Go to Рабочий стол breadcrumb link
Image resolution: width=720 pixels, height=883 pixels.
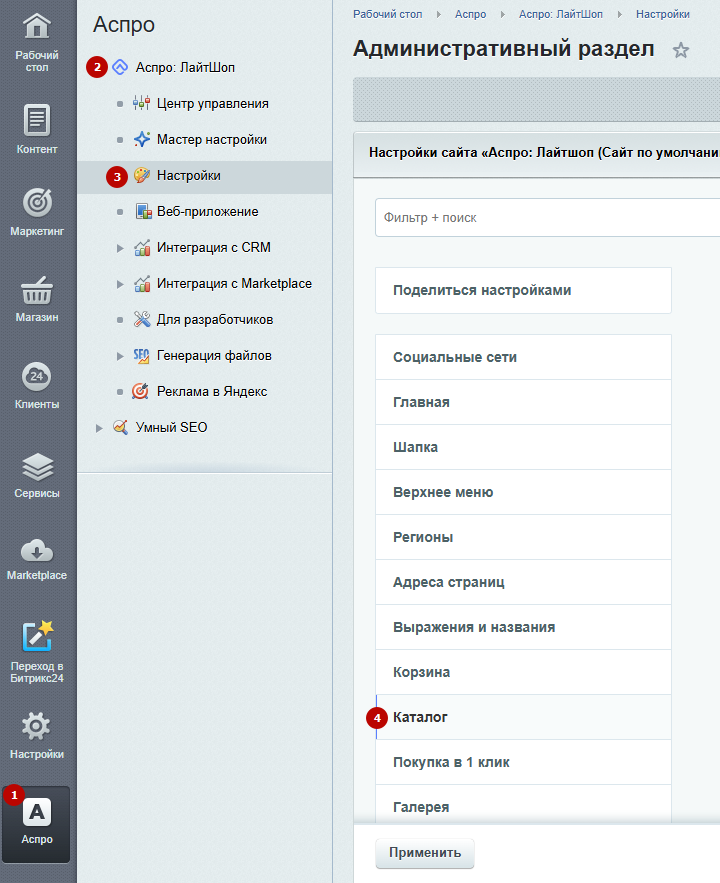click(x=387, y=15)
